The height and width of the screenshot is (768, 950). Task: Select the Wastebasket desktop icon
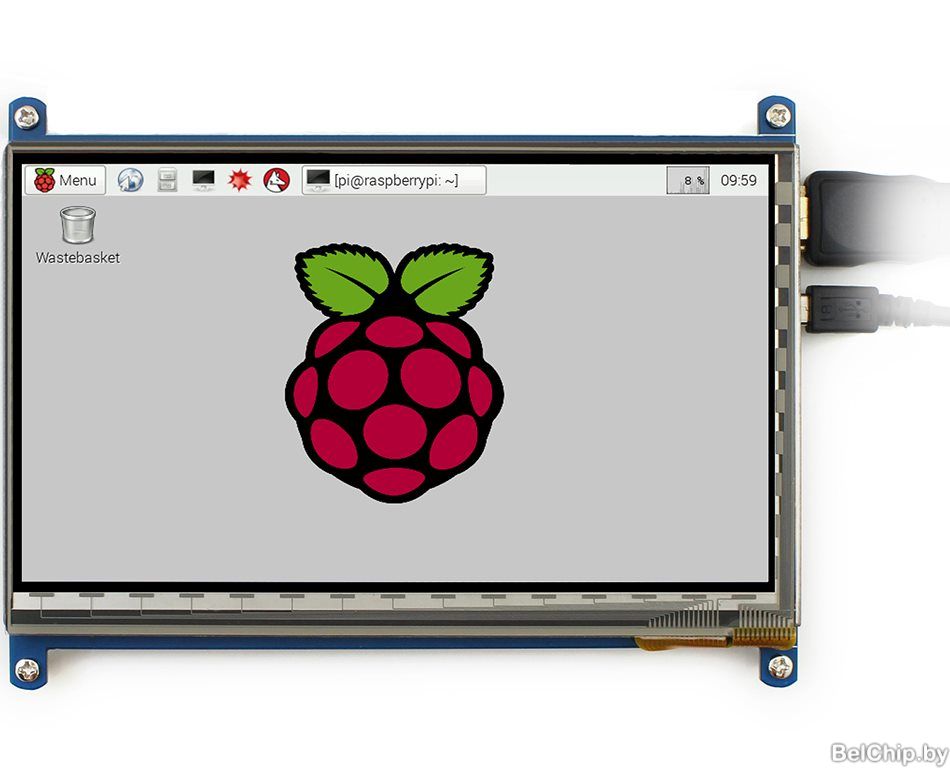click(78, 225)
